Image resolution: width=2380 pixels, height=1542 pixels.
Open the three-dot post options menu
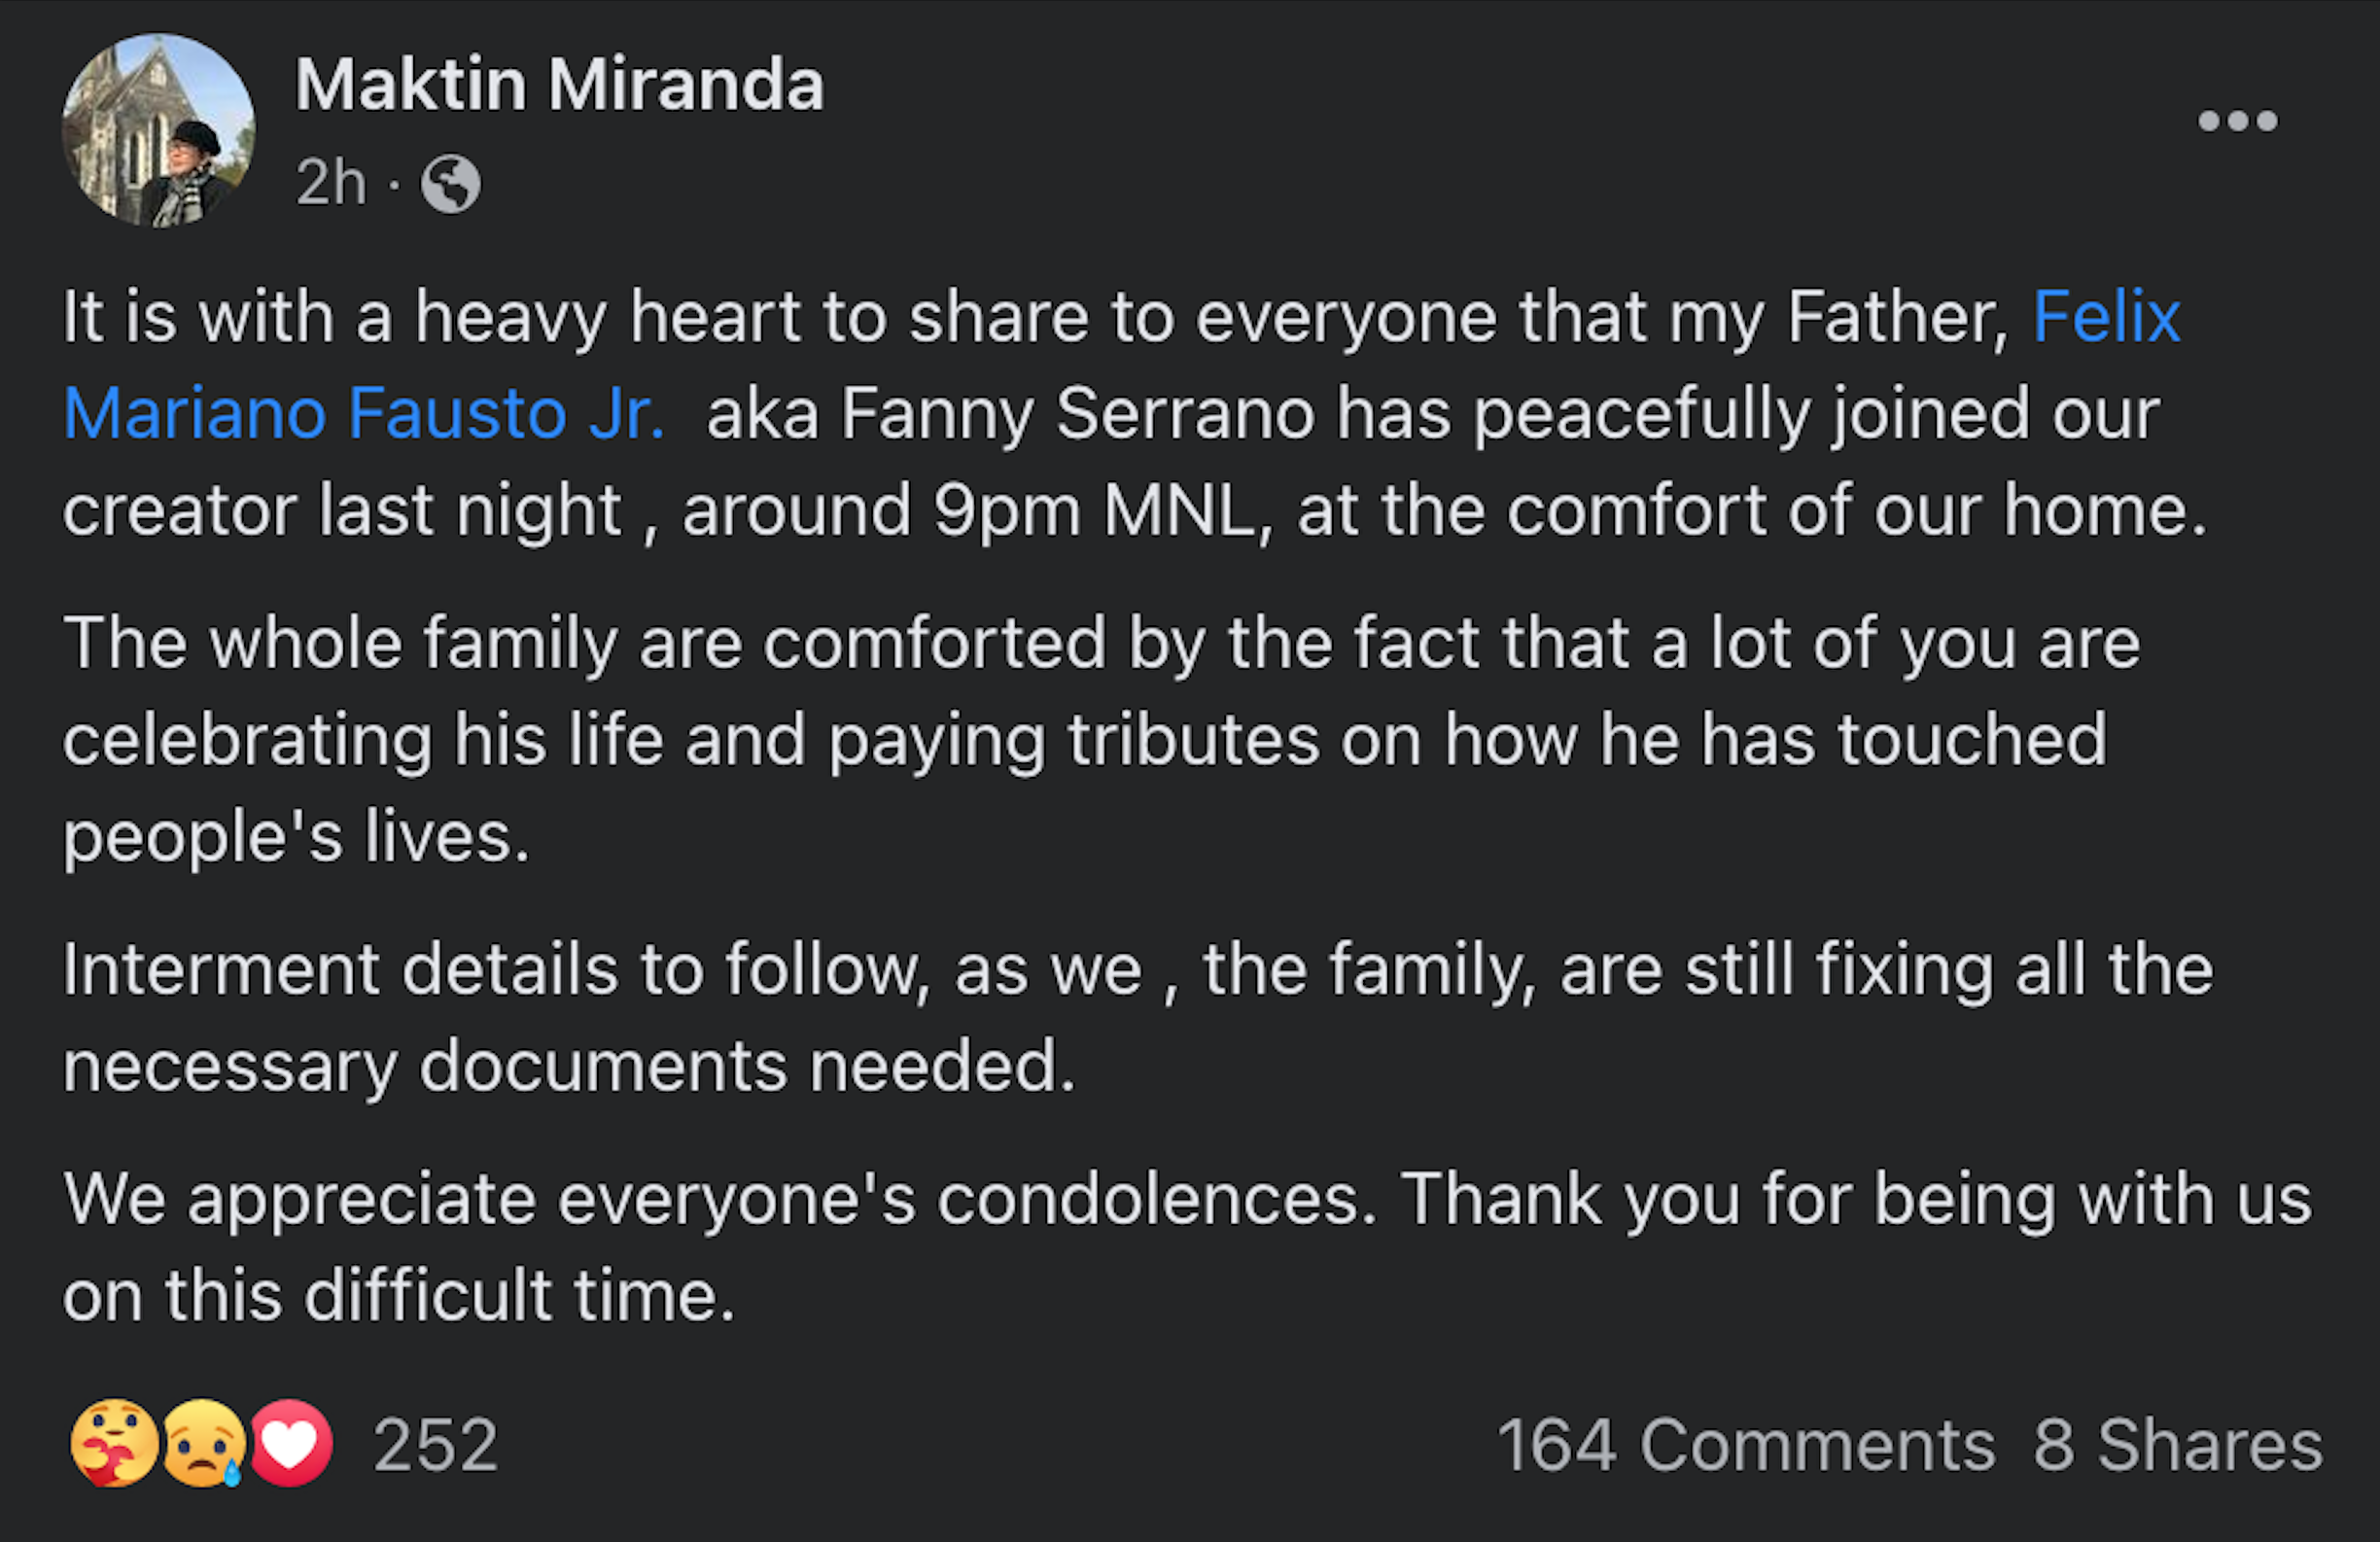(2237, 121)
